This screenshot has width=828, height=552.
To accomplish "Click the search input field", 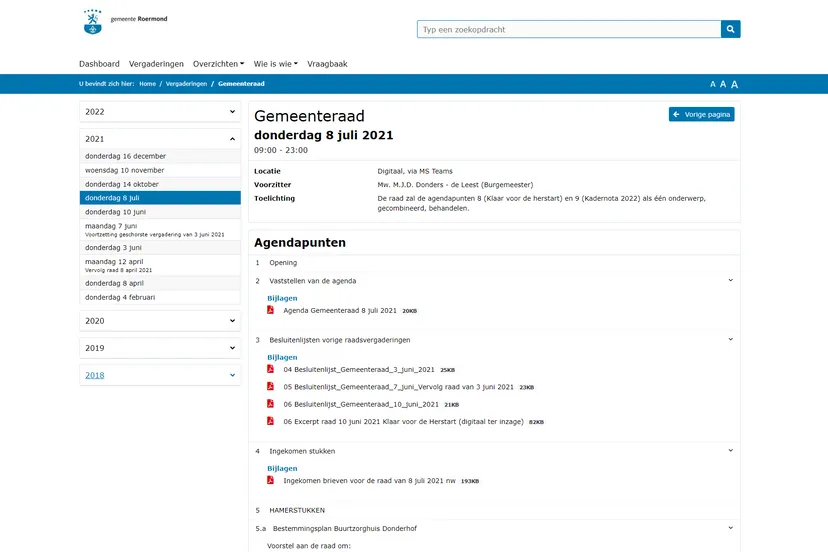I will 568,30.
